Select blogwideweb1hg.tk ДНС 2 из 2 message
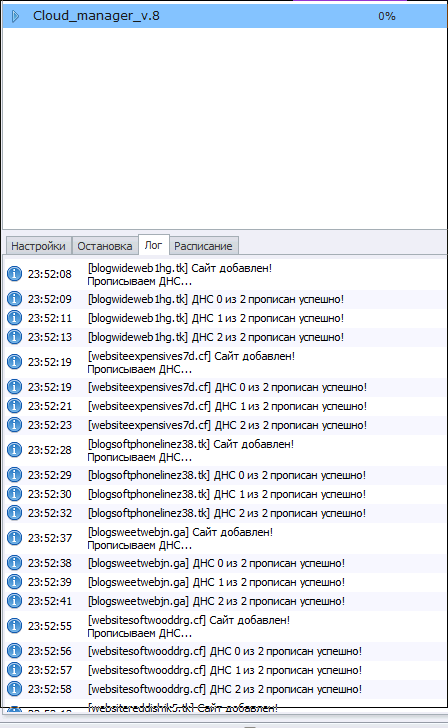The height and width of the screenshot is (728, 448). pos(216,337)
